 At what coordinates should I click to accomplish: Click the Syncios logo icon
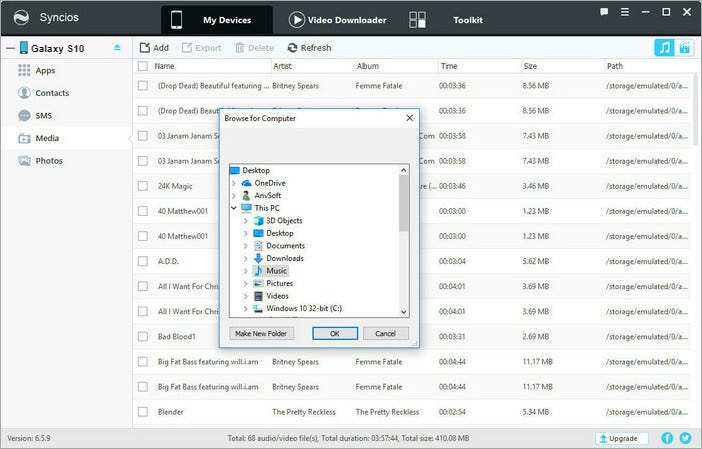point(21,18)
